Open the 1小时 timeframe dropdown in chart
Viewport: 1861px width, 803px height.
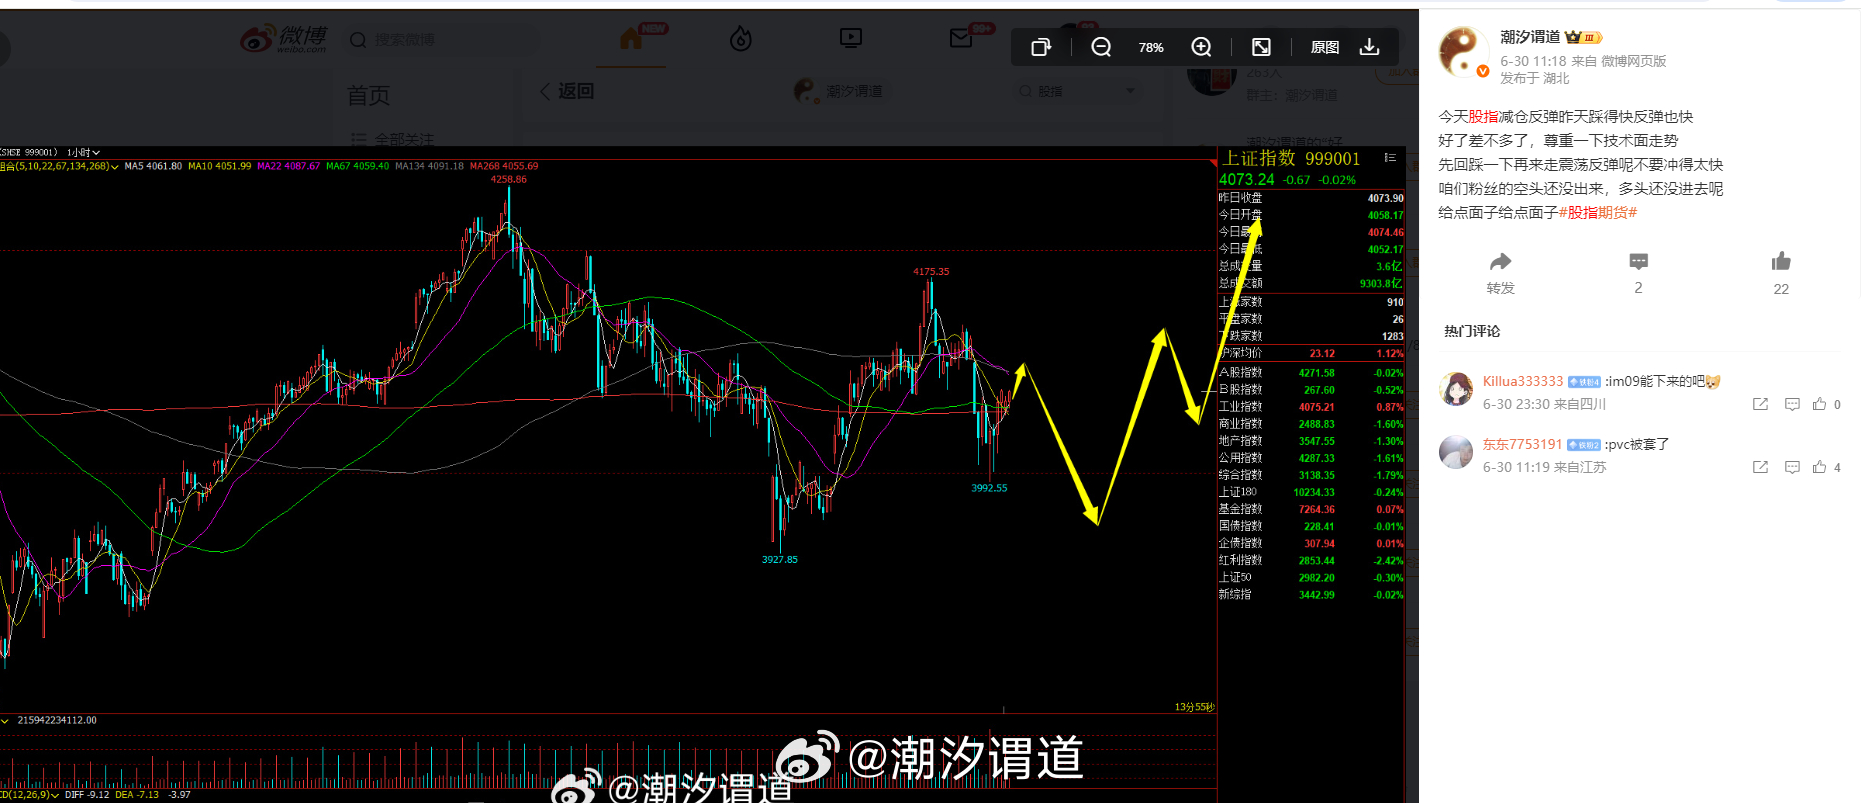(x=83, y=153)
